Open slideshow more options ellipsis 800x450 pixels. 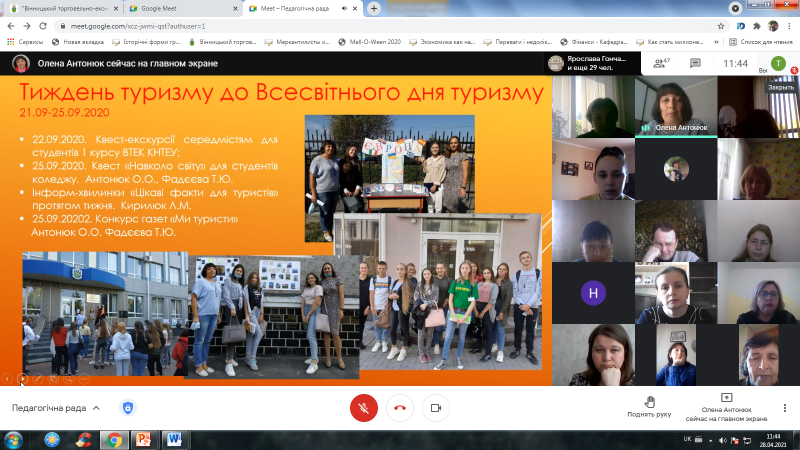click(x=84, y=379)
